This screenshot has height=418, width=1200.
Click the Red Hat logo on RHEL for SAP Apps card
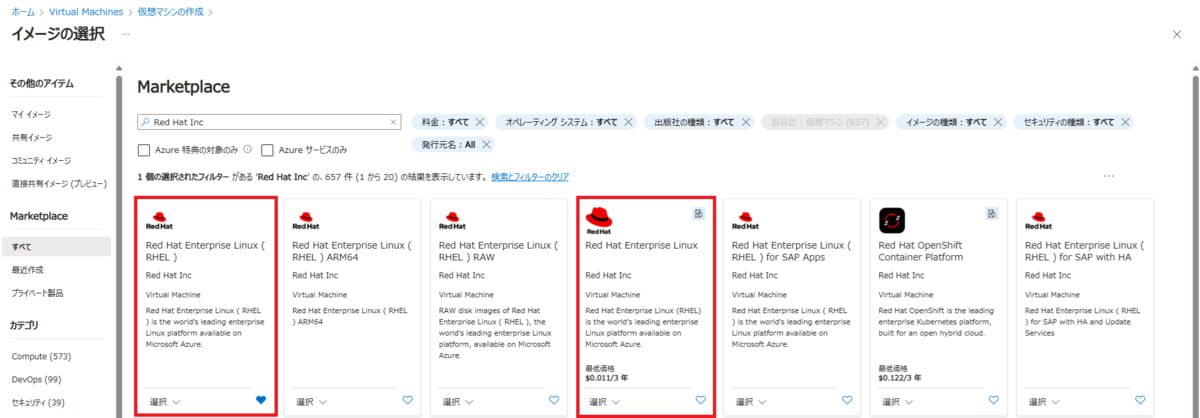[745, 220]
